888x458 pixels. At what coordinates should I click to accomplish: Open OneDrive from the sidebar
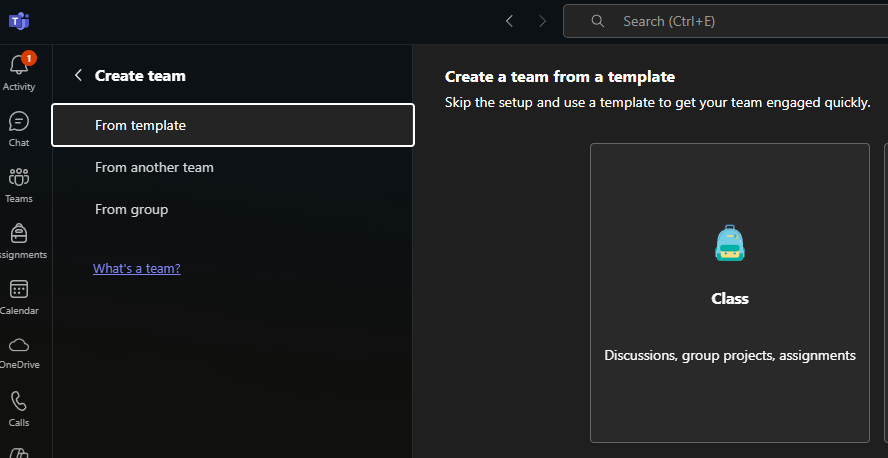(18, 352)
